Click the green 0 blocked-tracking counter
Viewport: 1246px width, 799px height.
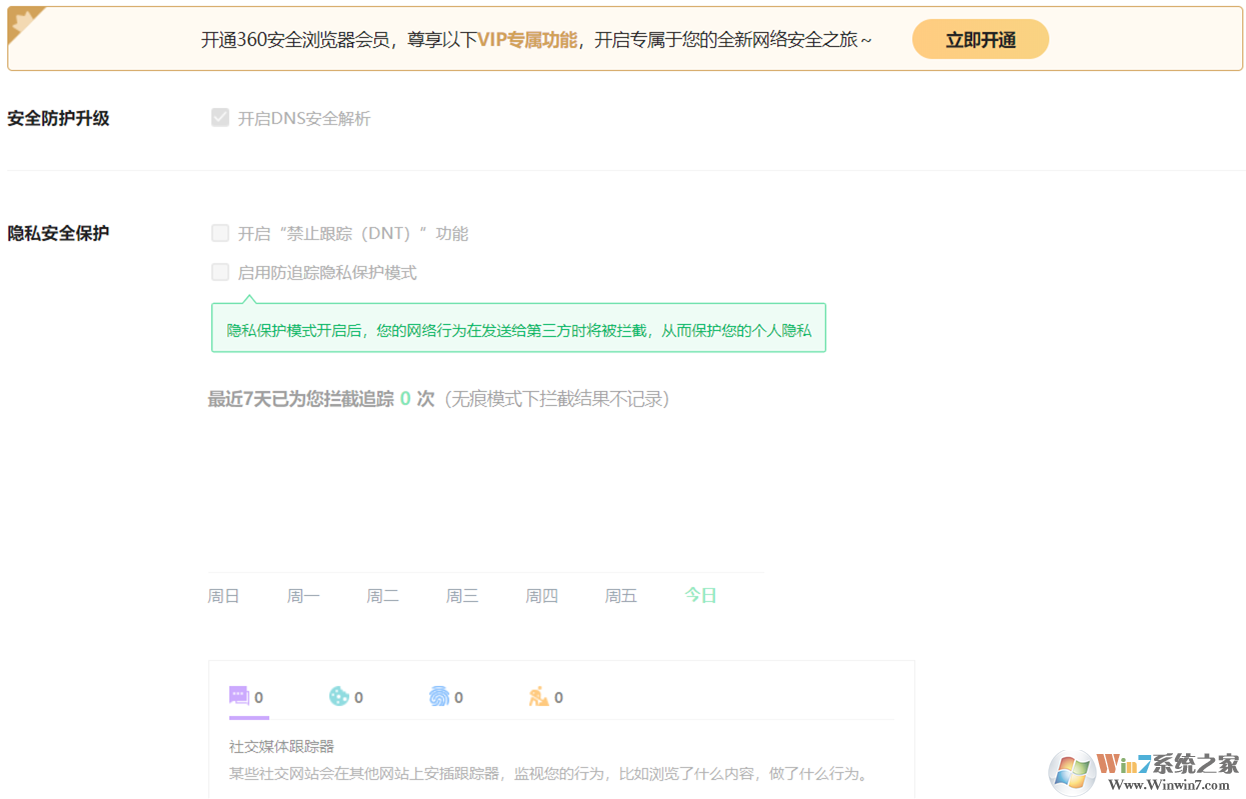click(x=404, y=398)
